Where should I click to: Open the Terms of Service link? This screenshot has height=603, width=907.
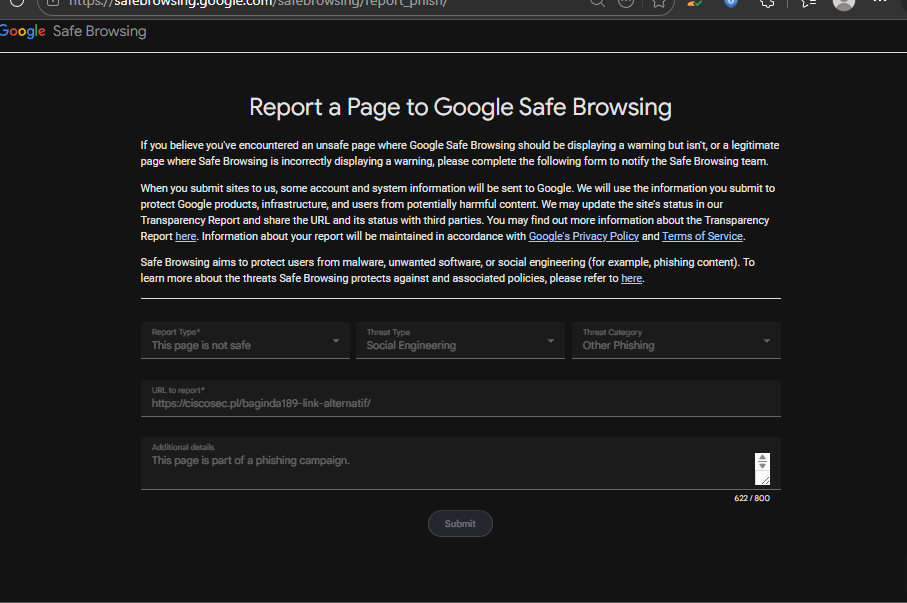coord(702,236)
